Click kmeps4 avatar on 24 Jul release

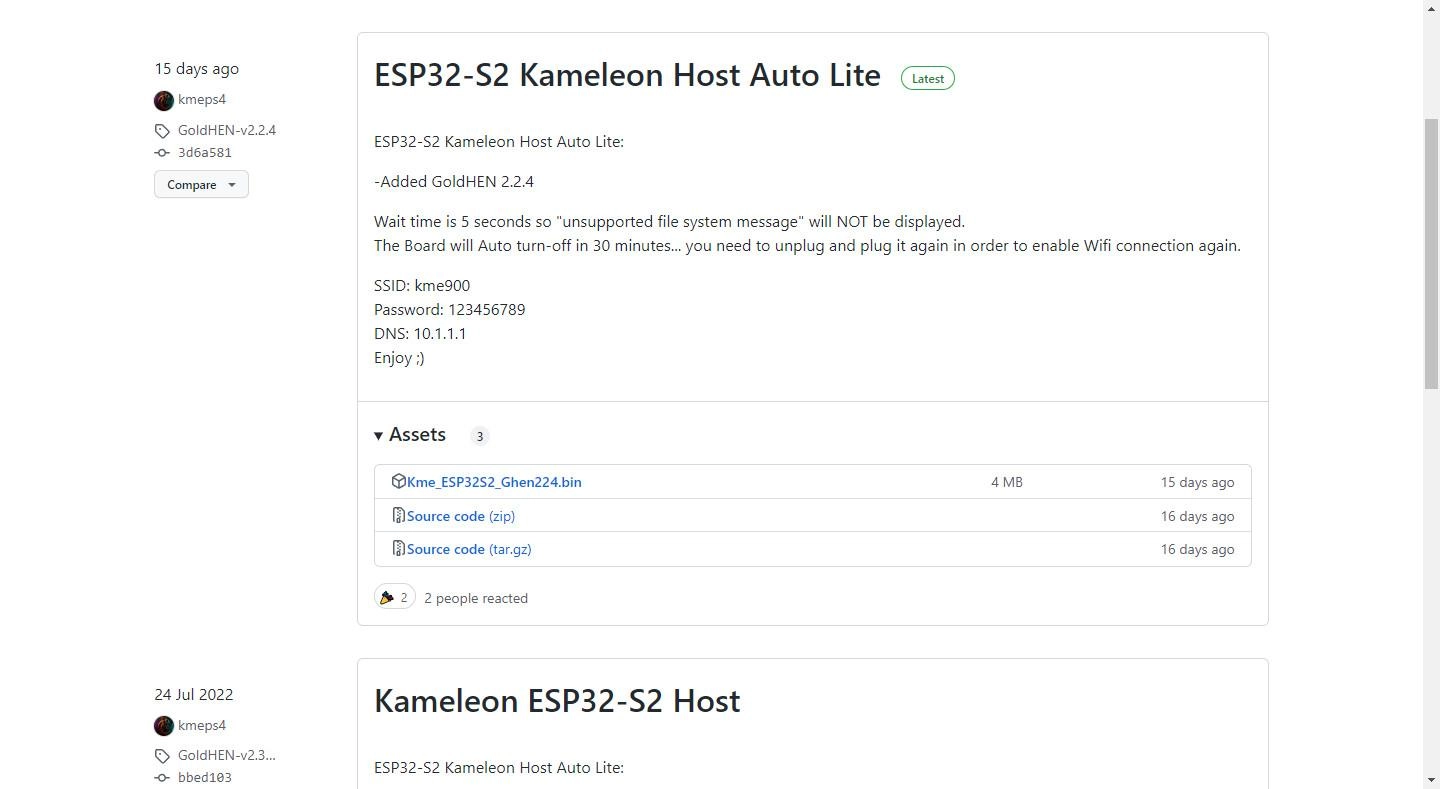point(164,726)
